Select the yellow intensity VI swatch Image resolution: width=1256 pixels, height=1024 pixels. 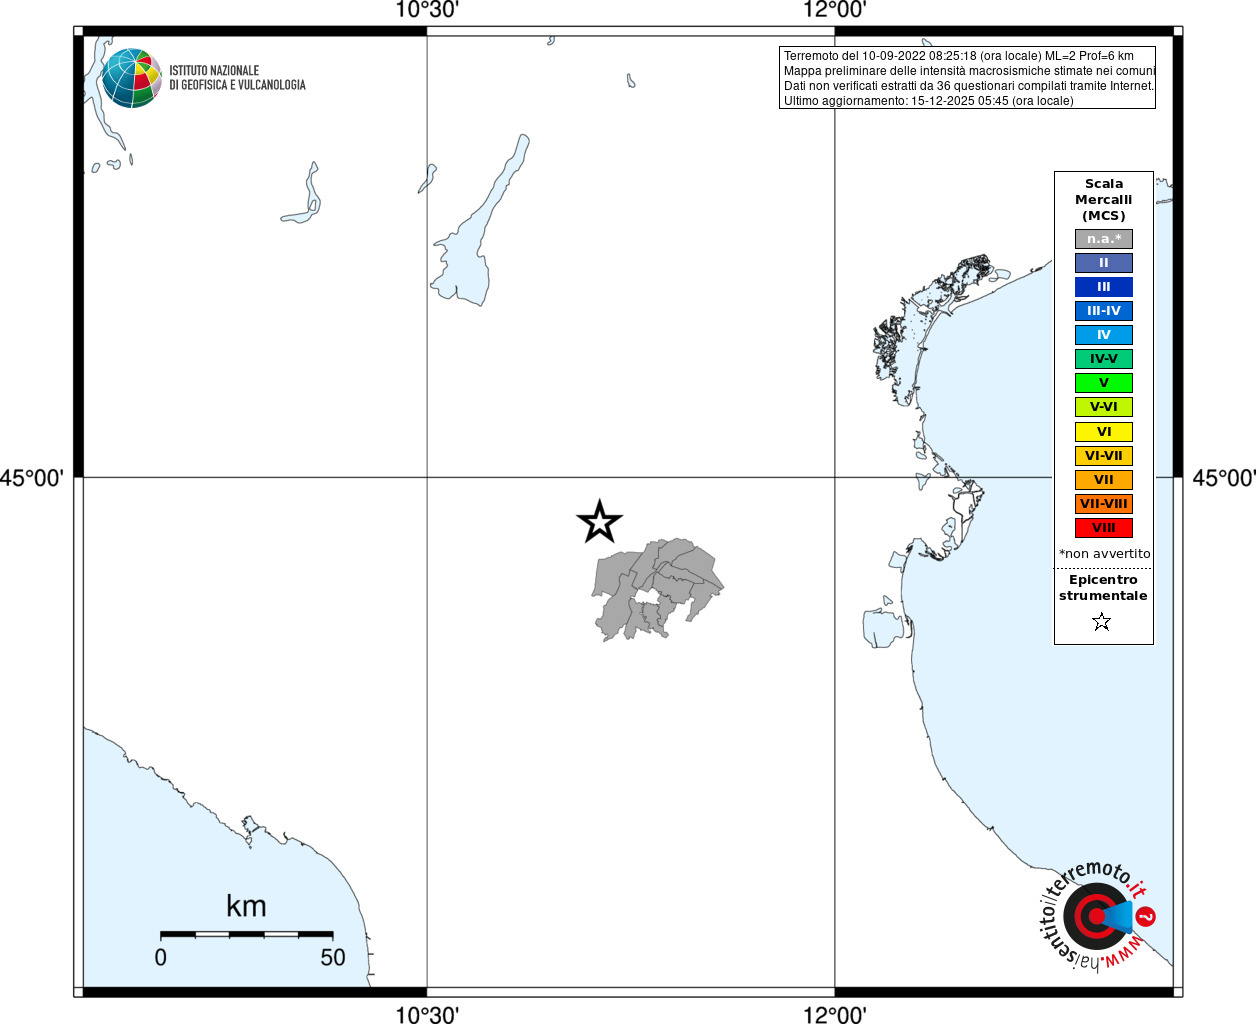pos(1104,432)
